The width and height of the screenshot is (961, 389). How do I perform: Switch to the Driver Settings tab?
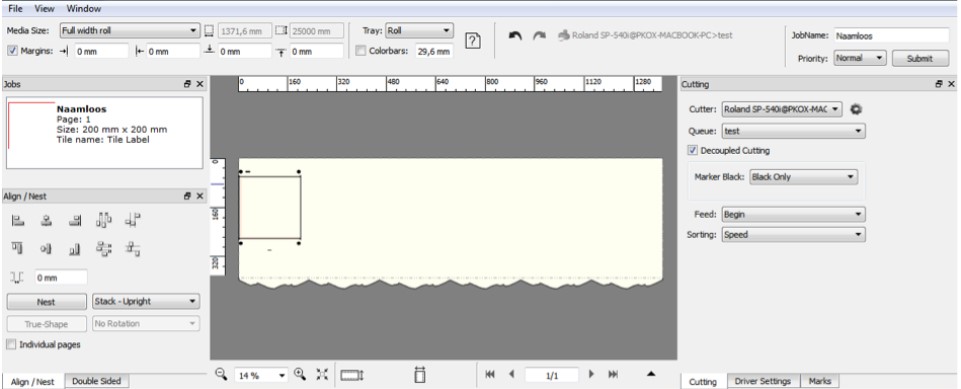763,381
